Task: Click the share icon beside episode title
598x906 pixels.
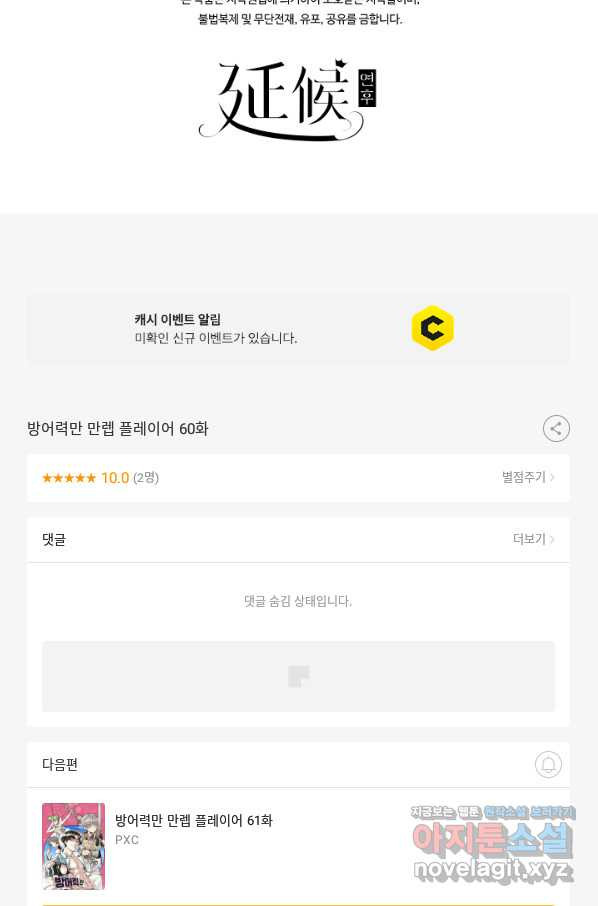Action: tap(556, 429)
